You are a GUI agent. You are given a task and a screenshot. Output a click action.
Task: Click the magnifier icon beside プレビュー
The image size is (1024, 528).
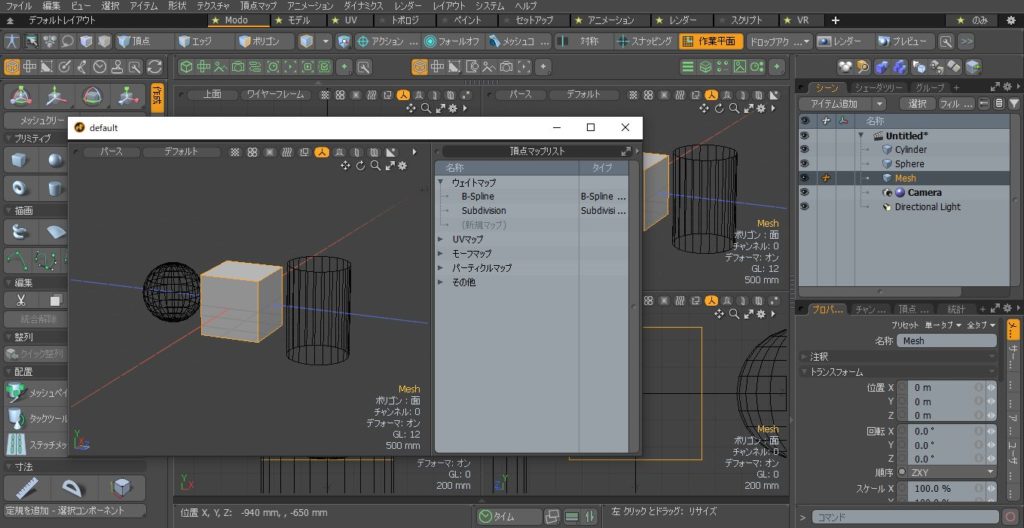(x=946, y=41)
